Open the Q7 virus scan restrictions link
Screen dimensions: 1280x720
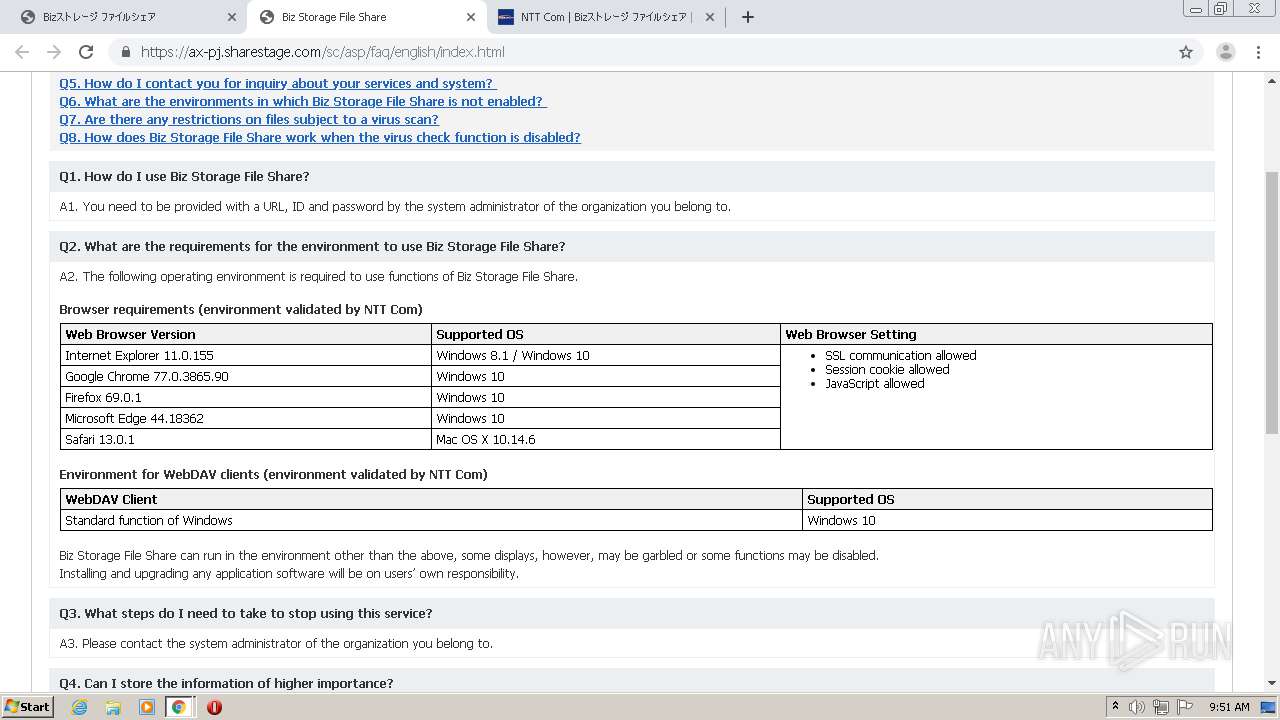(x=248, y=119)
